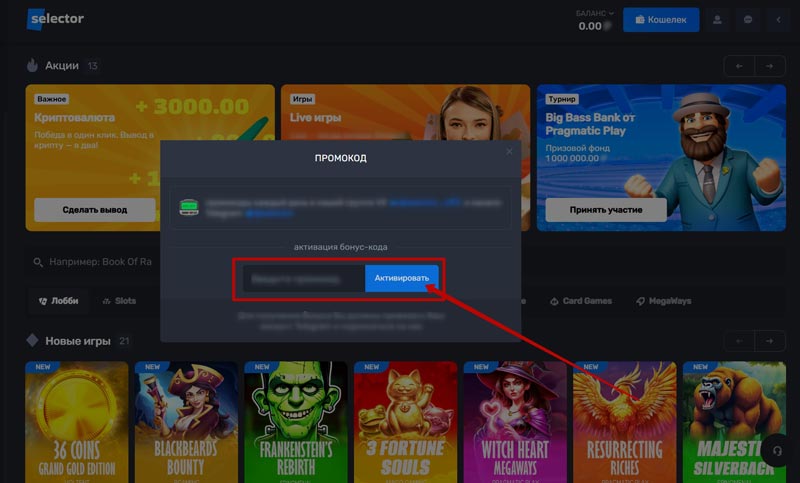Viewport: 800px width, 483px height.
Task: Click the Selector logo in header
Action: click(x=56, y=19)
